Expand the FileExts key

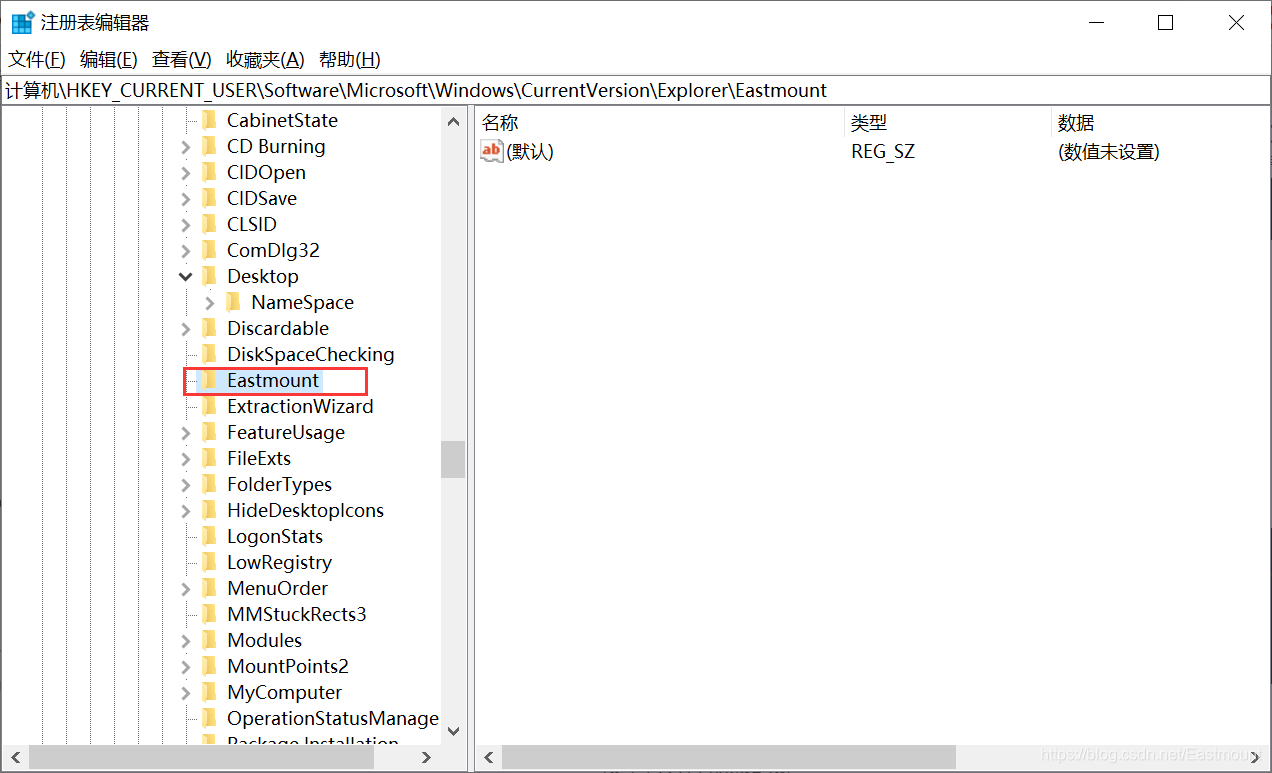coord(185,459)
